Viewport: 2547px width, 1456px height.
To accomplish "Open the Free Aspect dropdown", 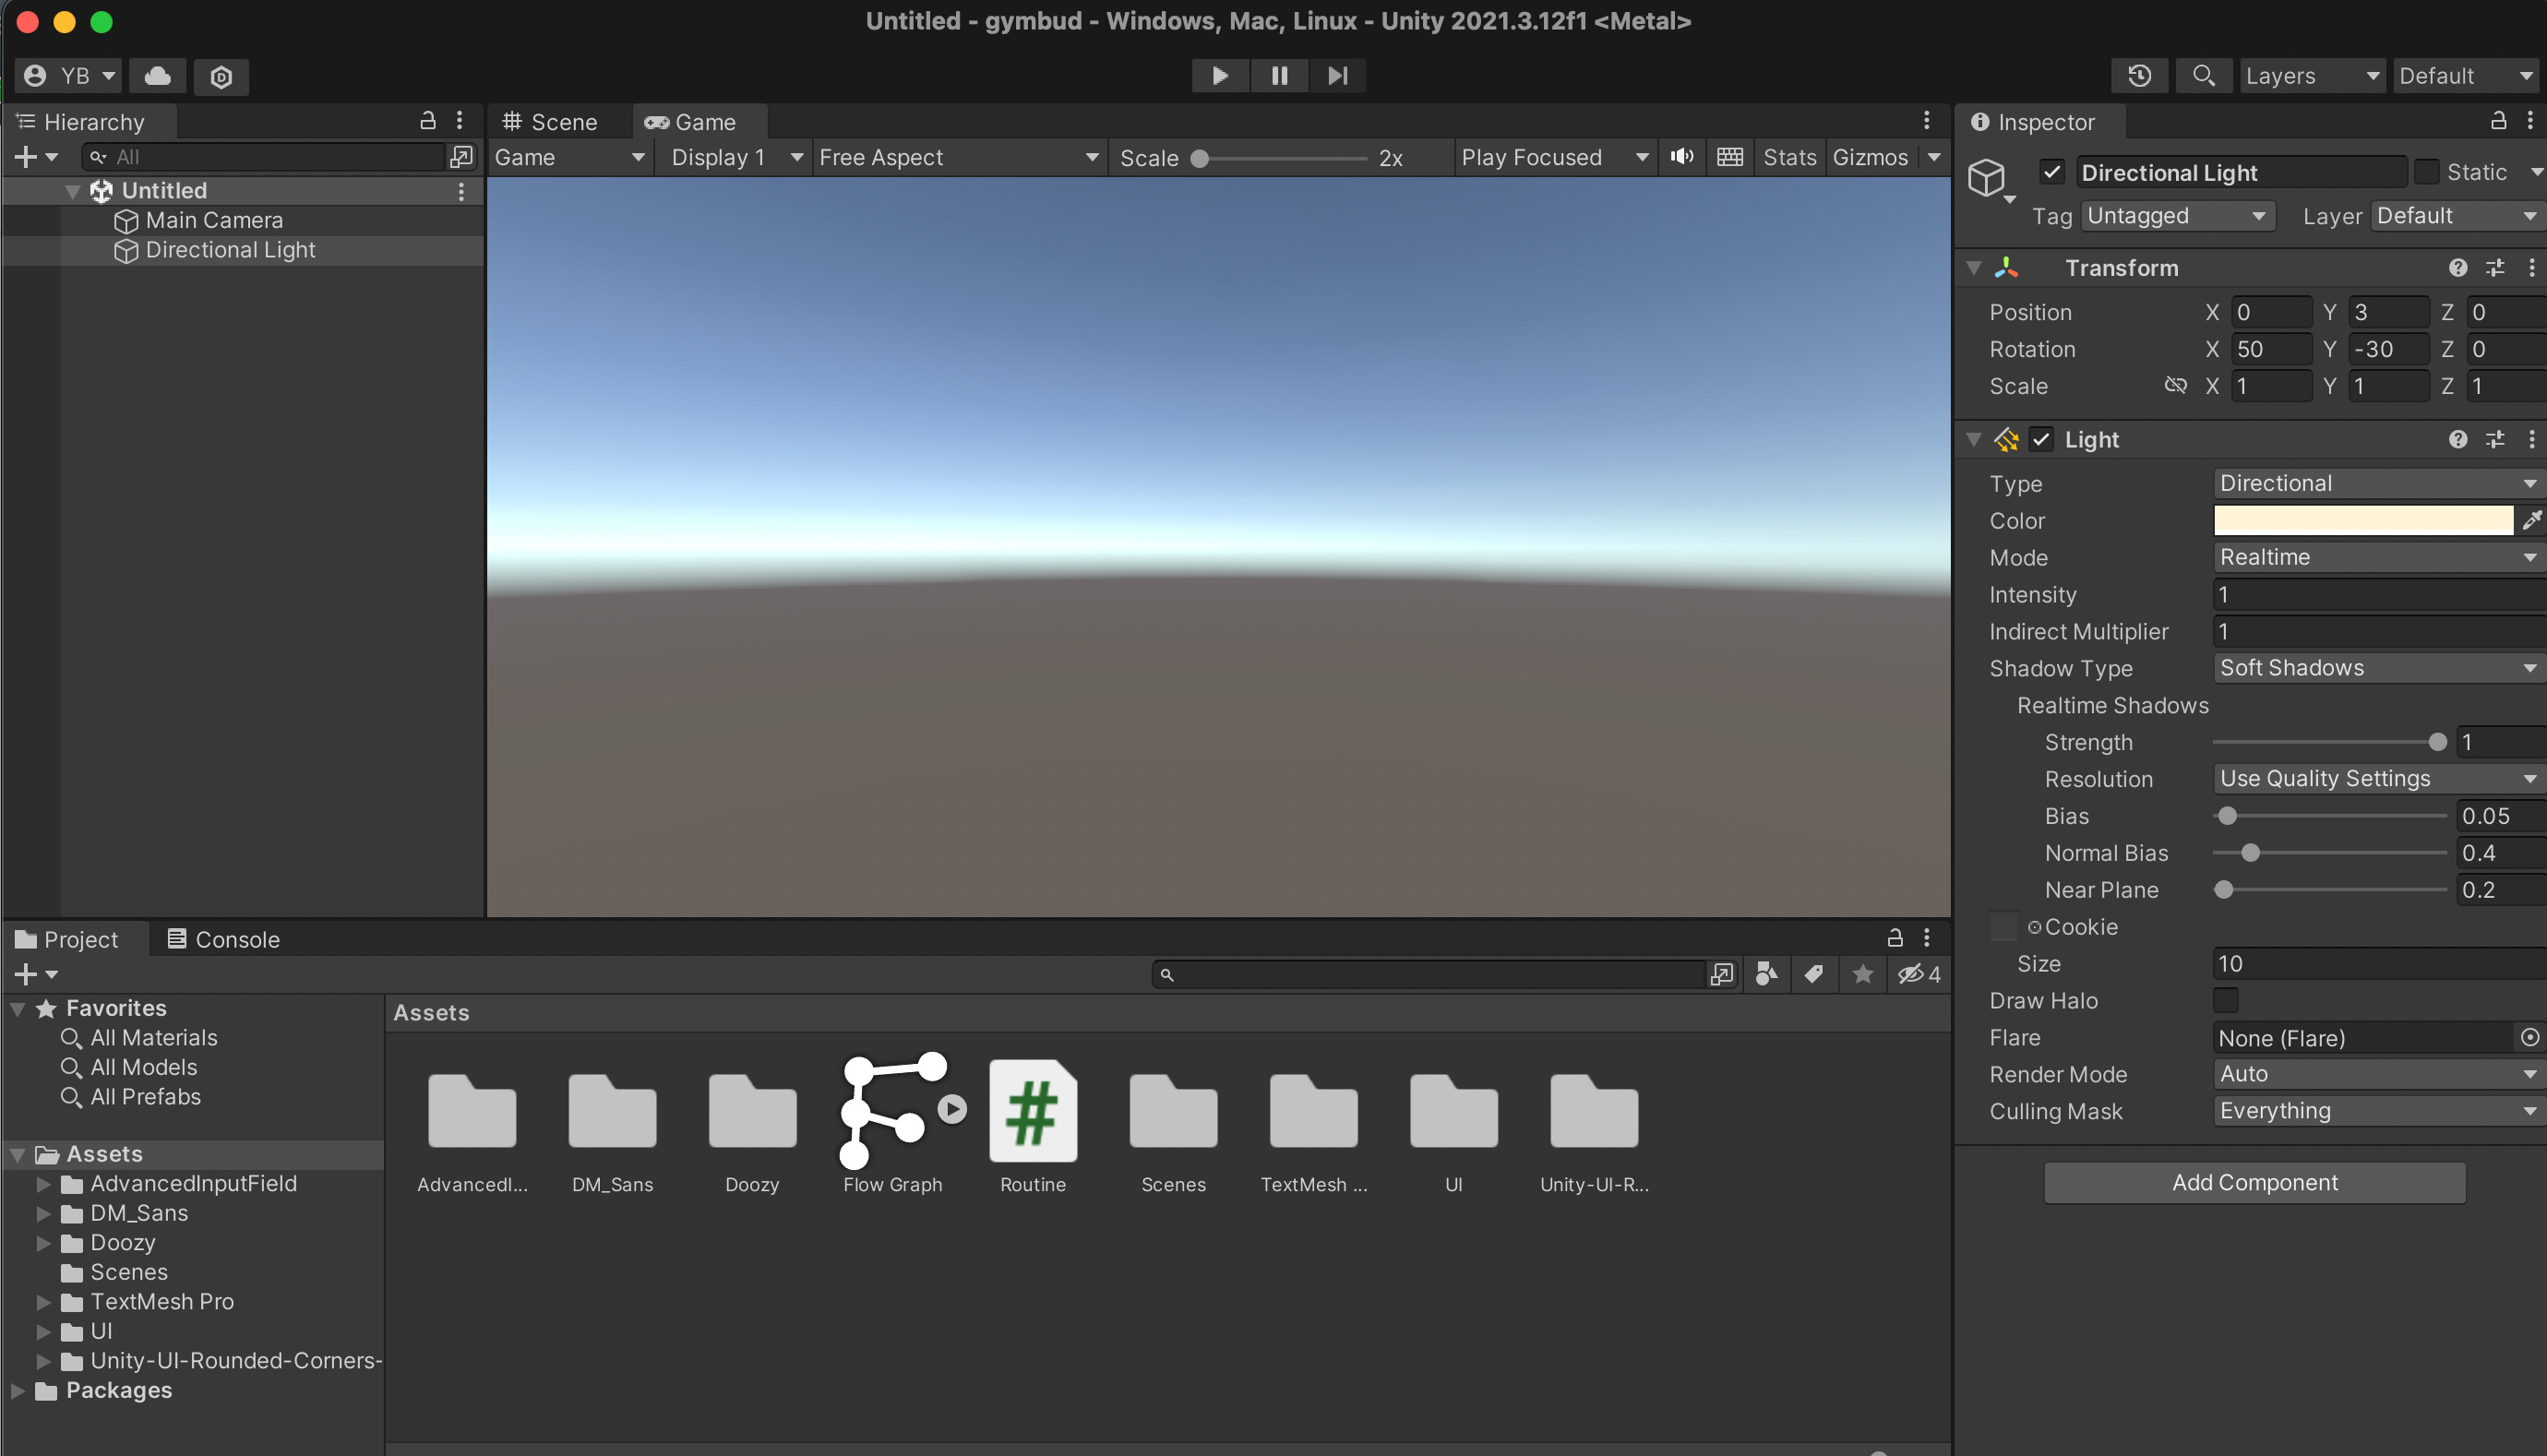I will click(957, 157).
